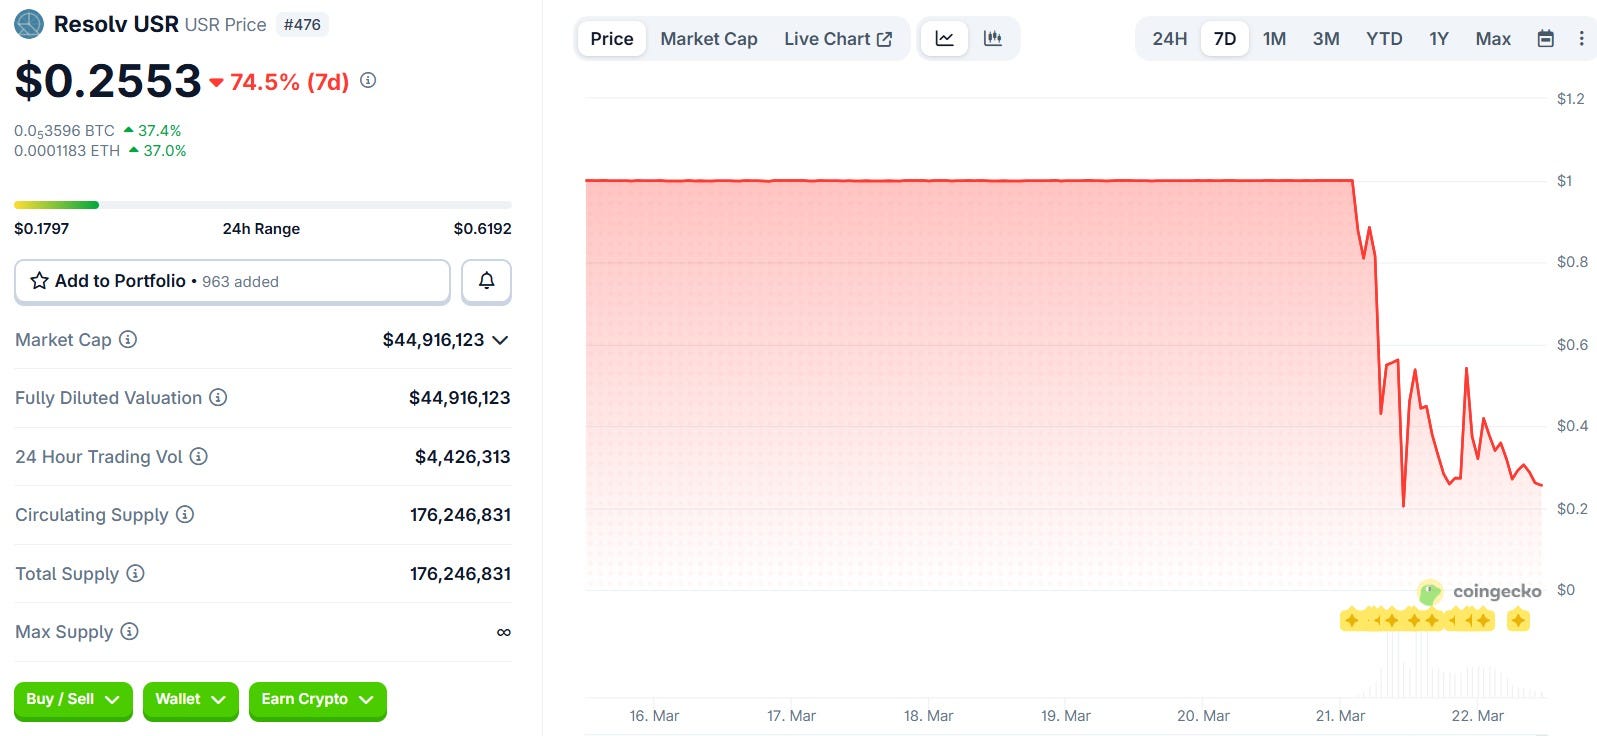Open the Wallet dropdown
This screenshot has width=1597, height=736.
[x=190, y=699]
